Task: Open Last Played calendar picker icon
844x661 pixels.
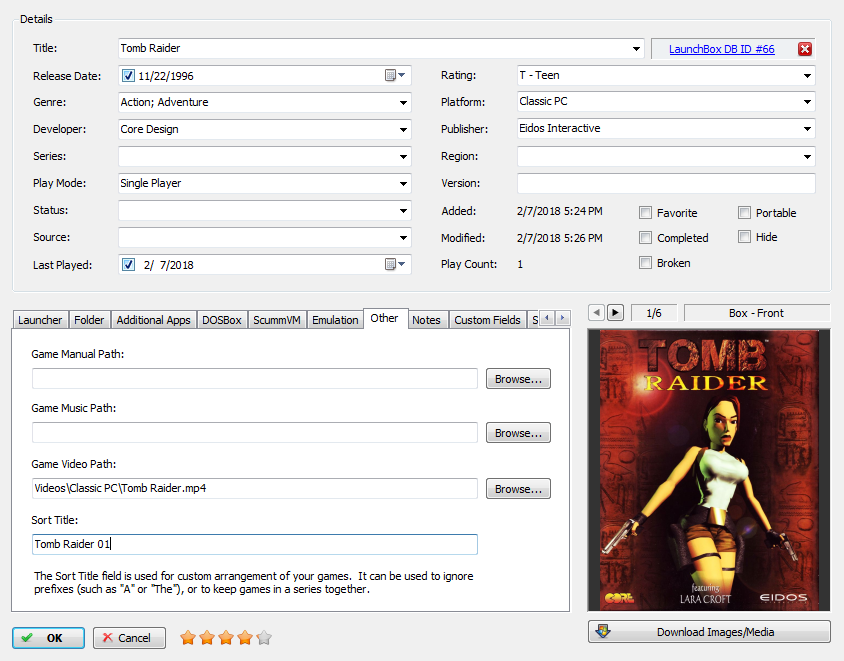Action: (395, 264)
